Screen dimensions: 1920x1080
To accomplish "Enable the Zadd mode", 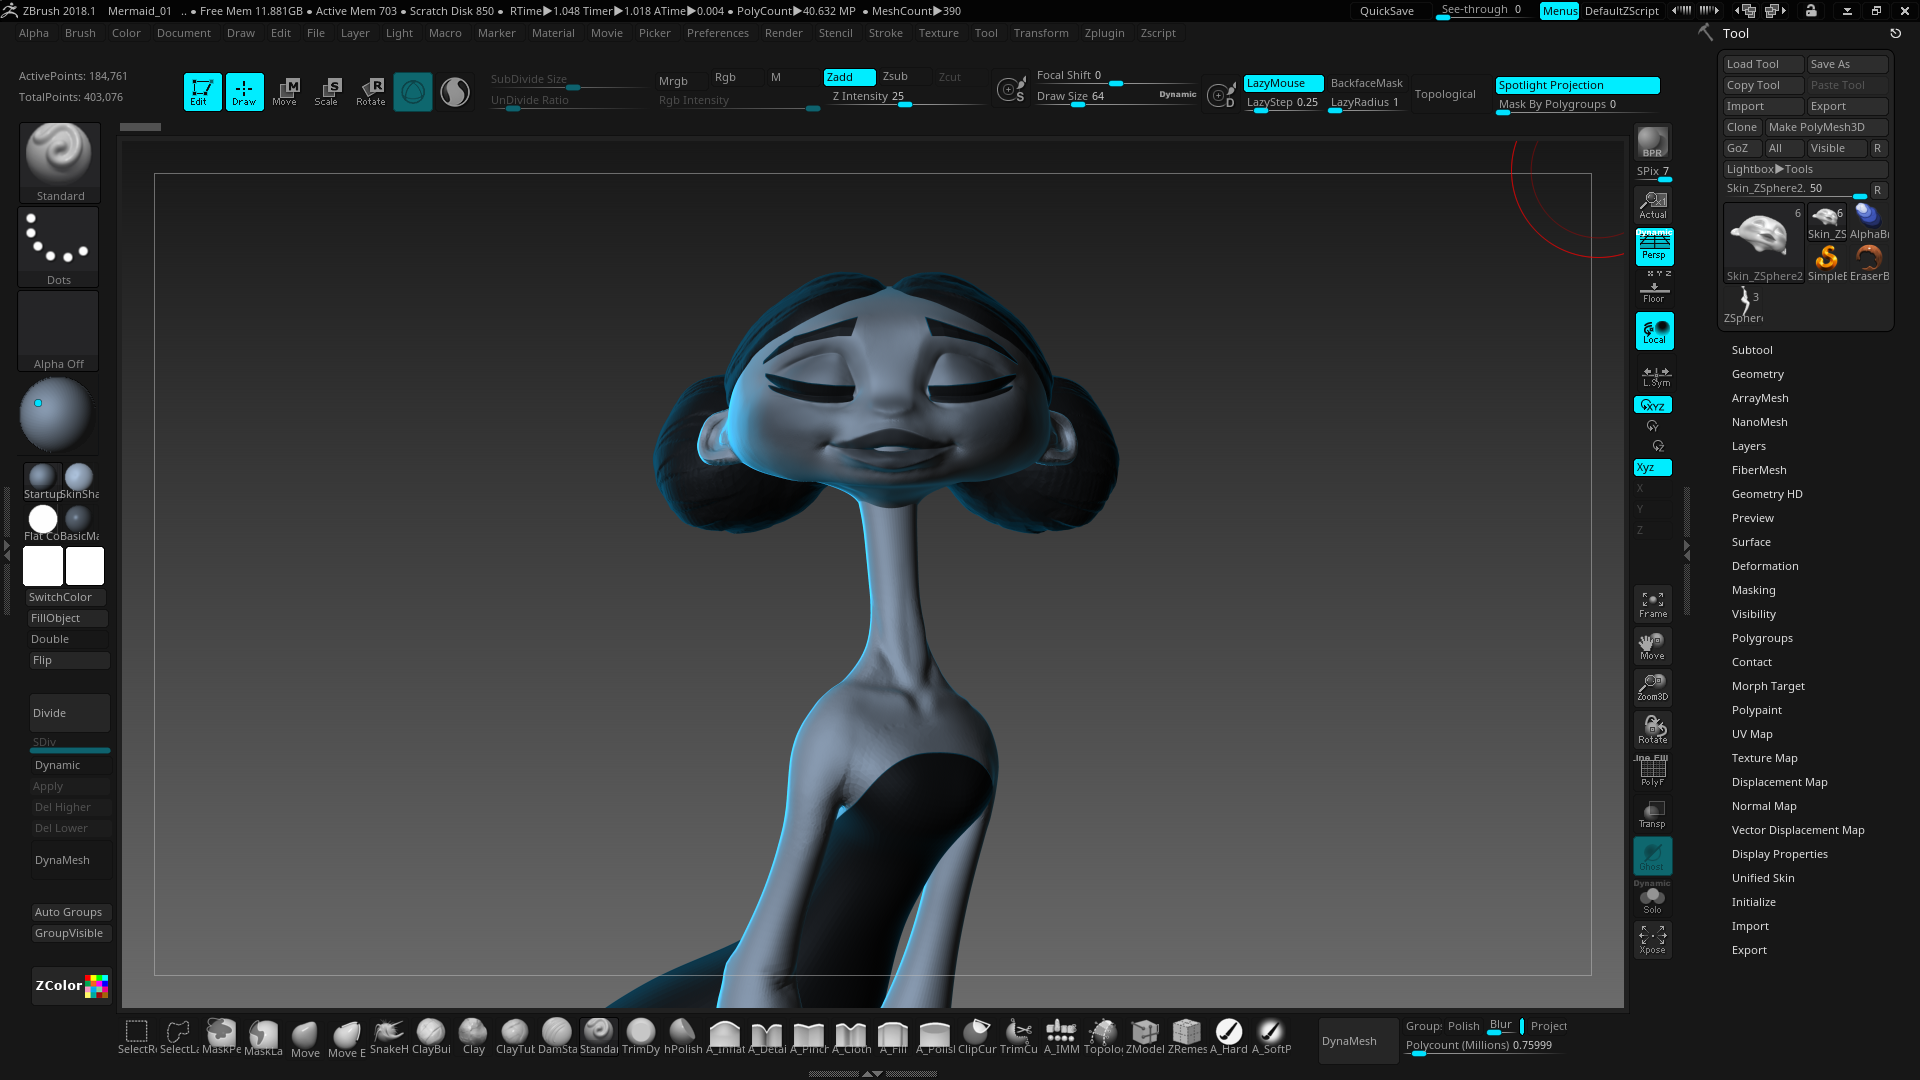I will coord(849,77).
